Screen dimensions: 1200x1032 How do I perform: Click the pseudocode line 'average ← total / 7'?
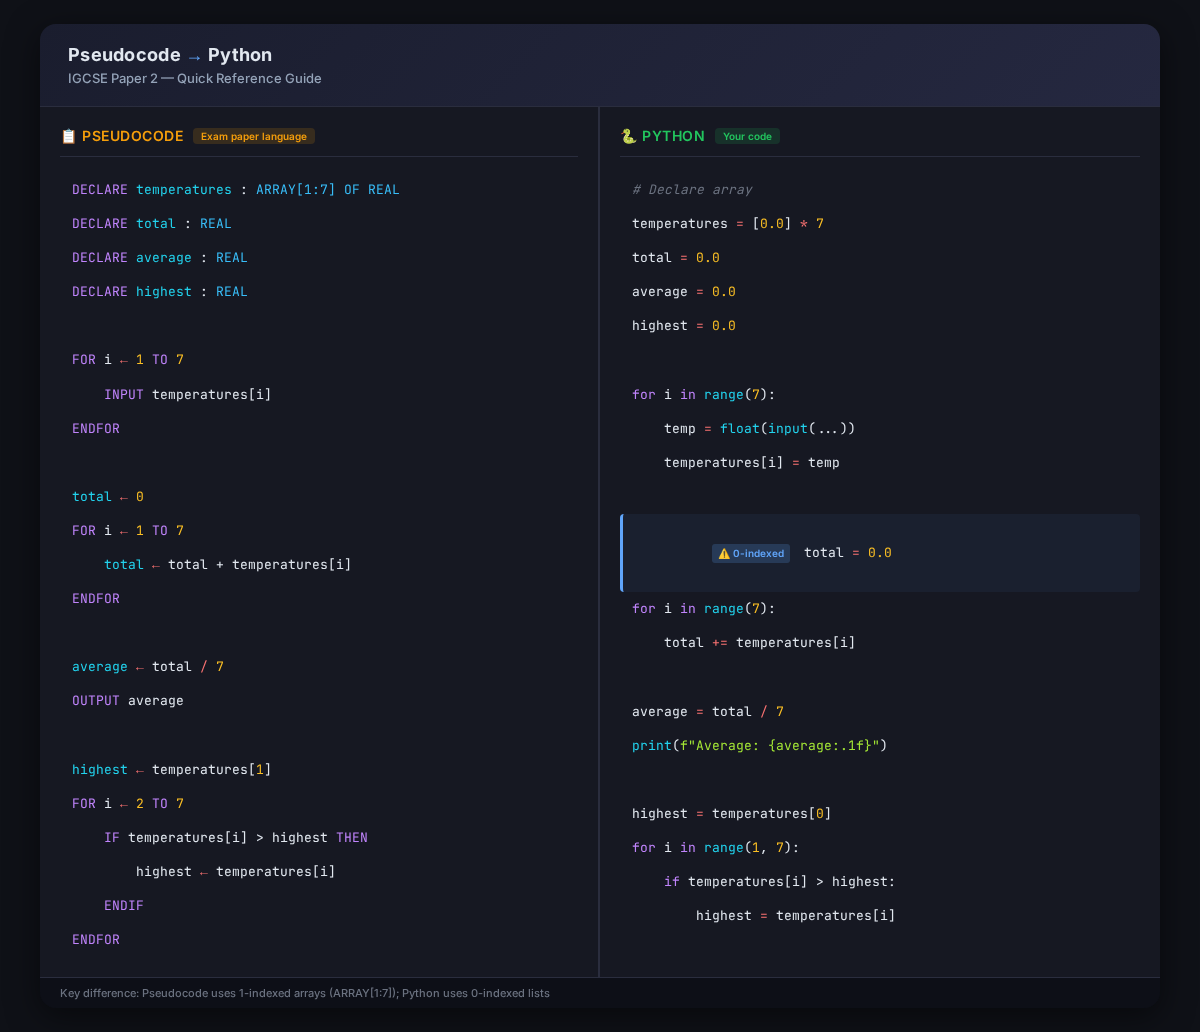pyautogui.click(x=148, y=667)
